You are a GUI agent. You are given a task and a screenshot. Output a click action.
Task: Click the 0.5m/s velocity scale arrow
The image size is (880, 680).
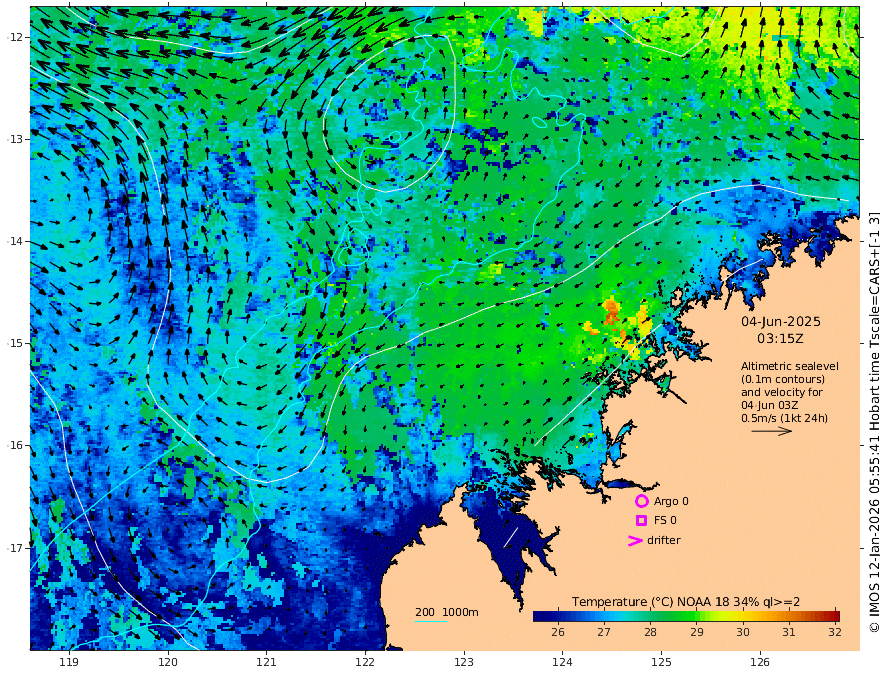[772, 431]
